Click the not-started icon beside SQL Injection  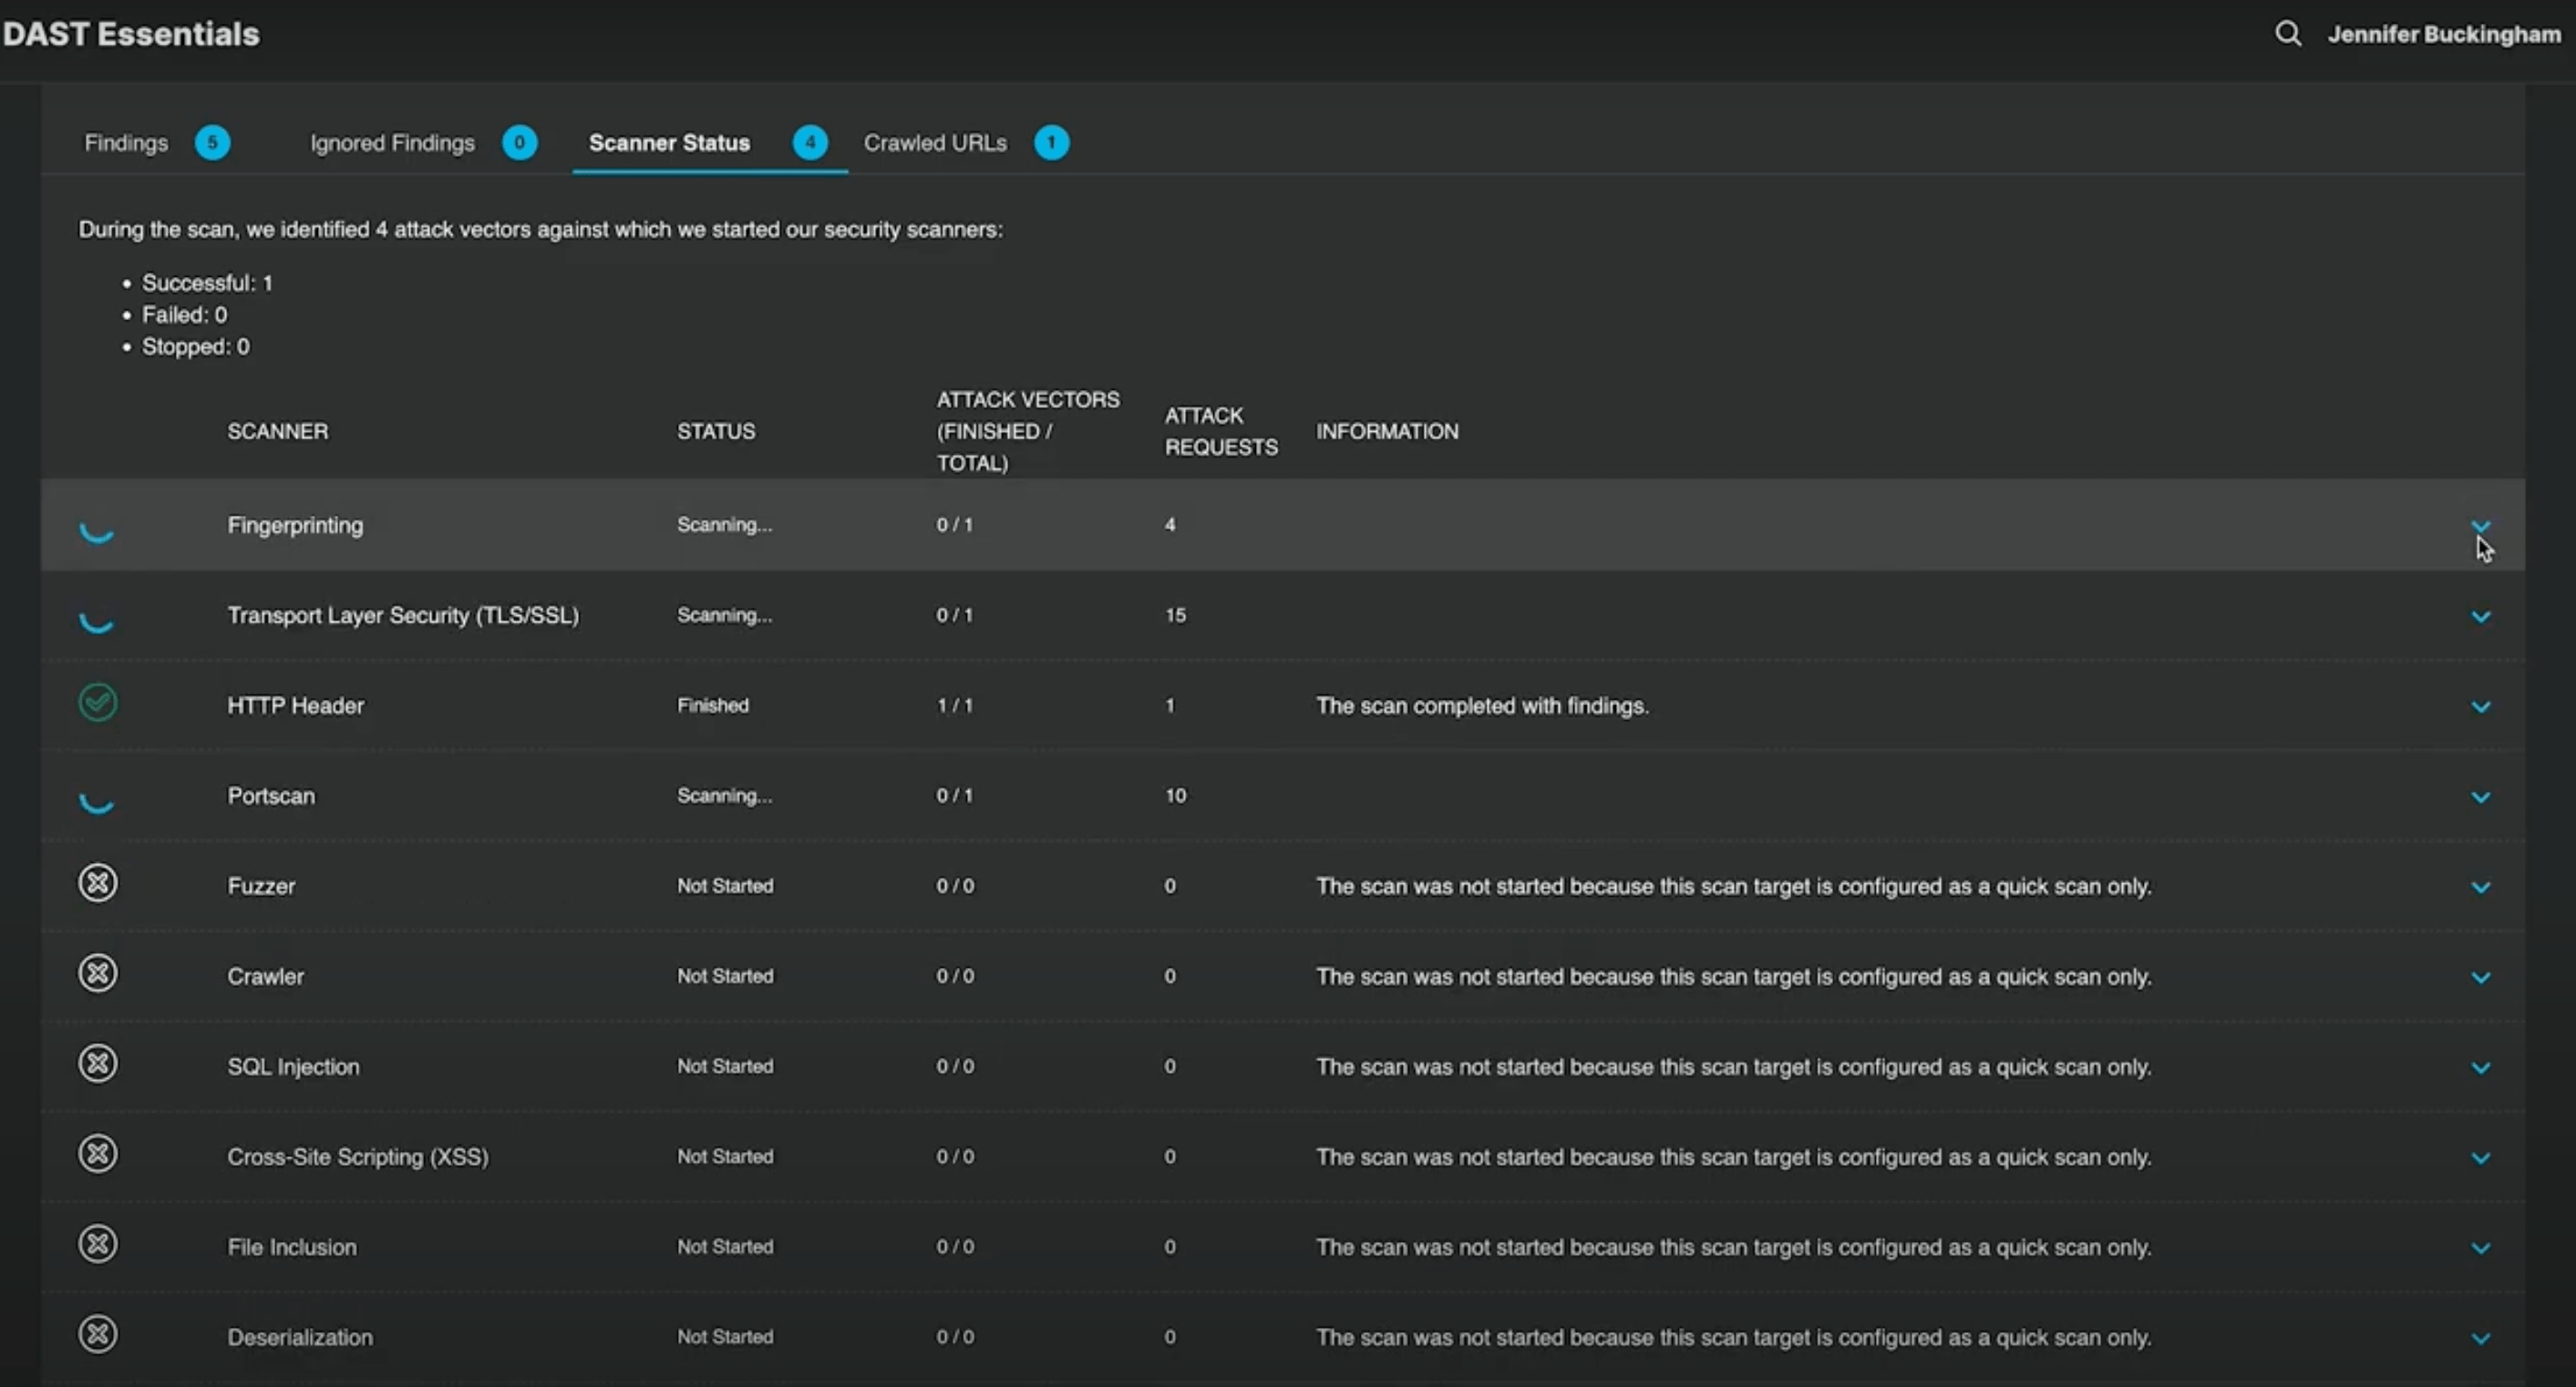[x=98, y=1063]
